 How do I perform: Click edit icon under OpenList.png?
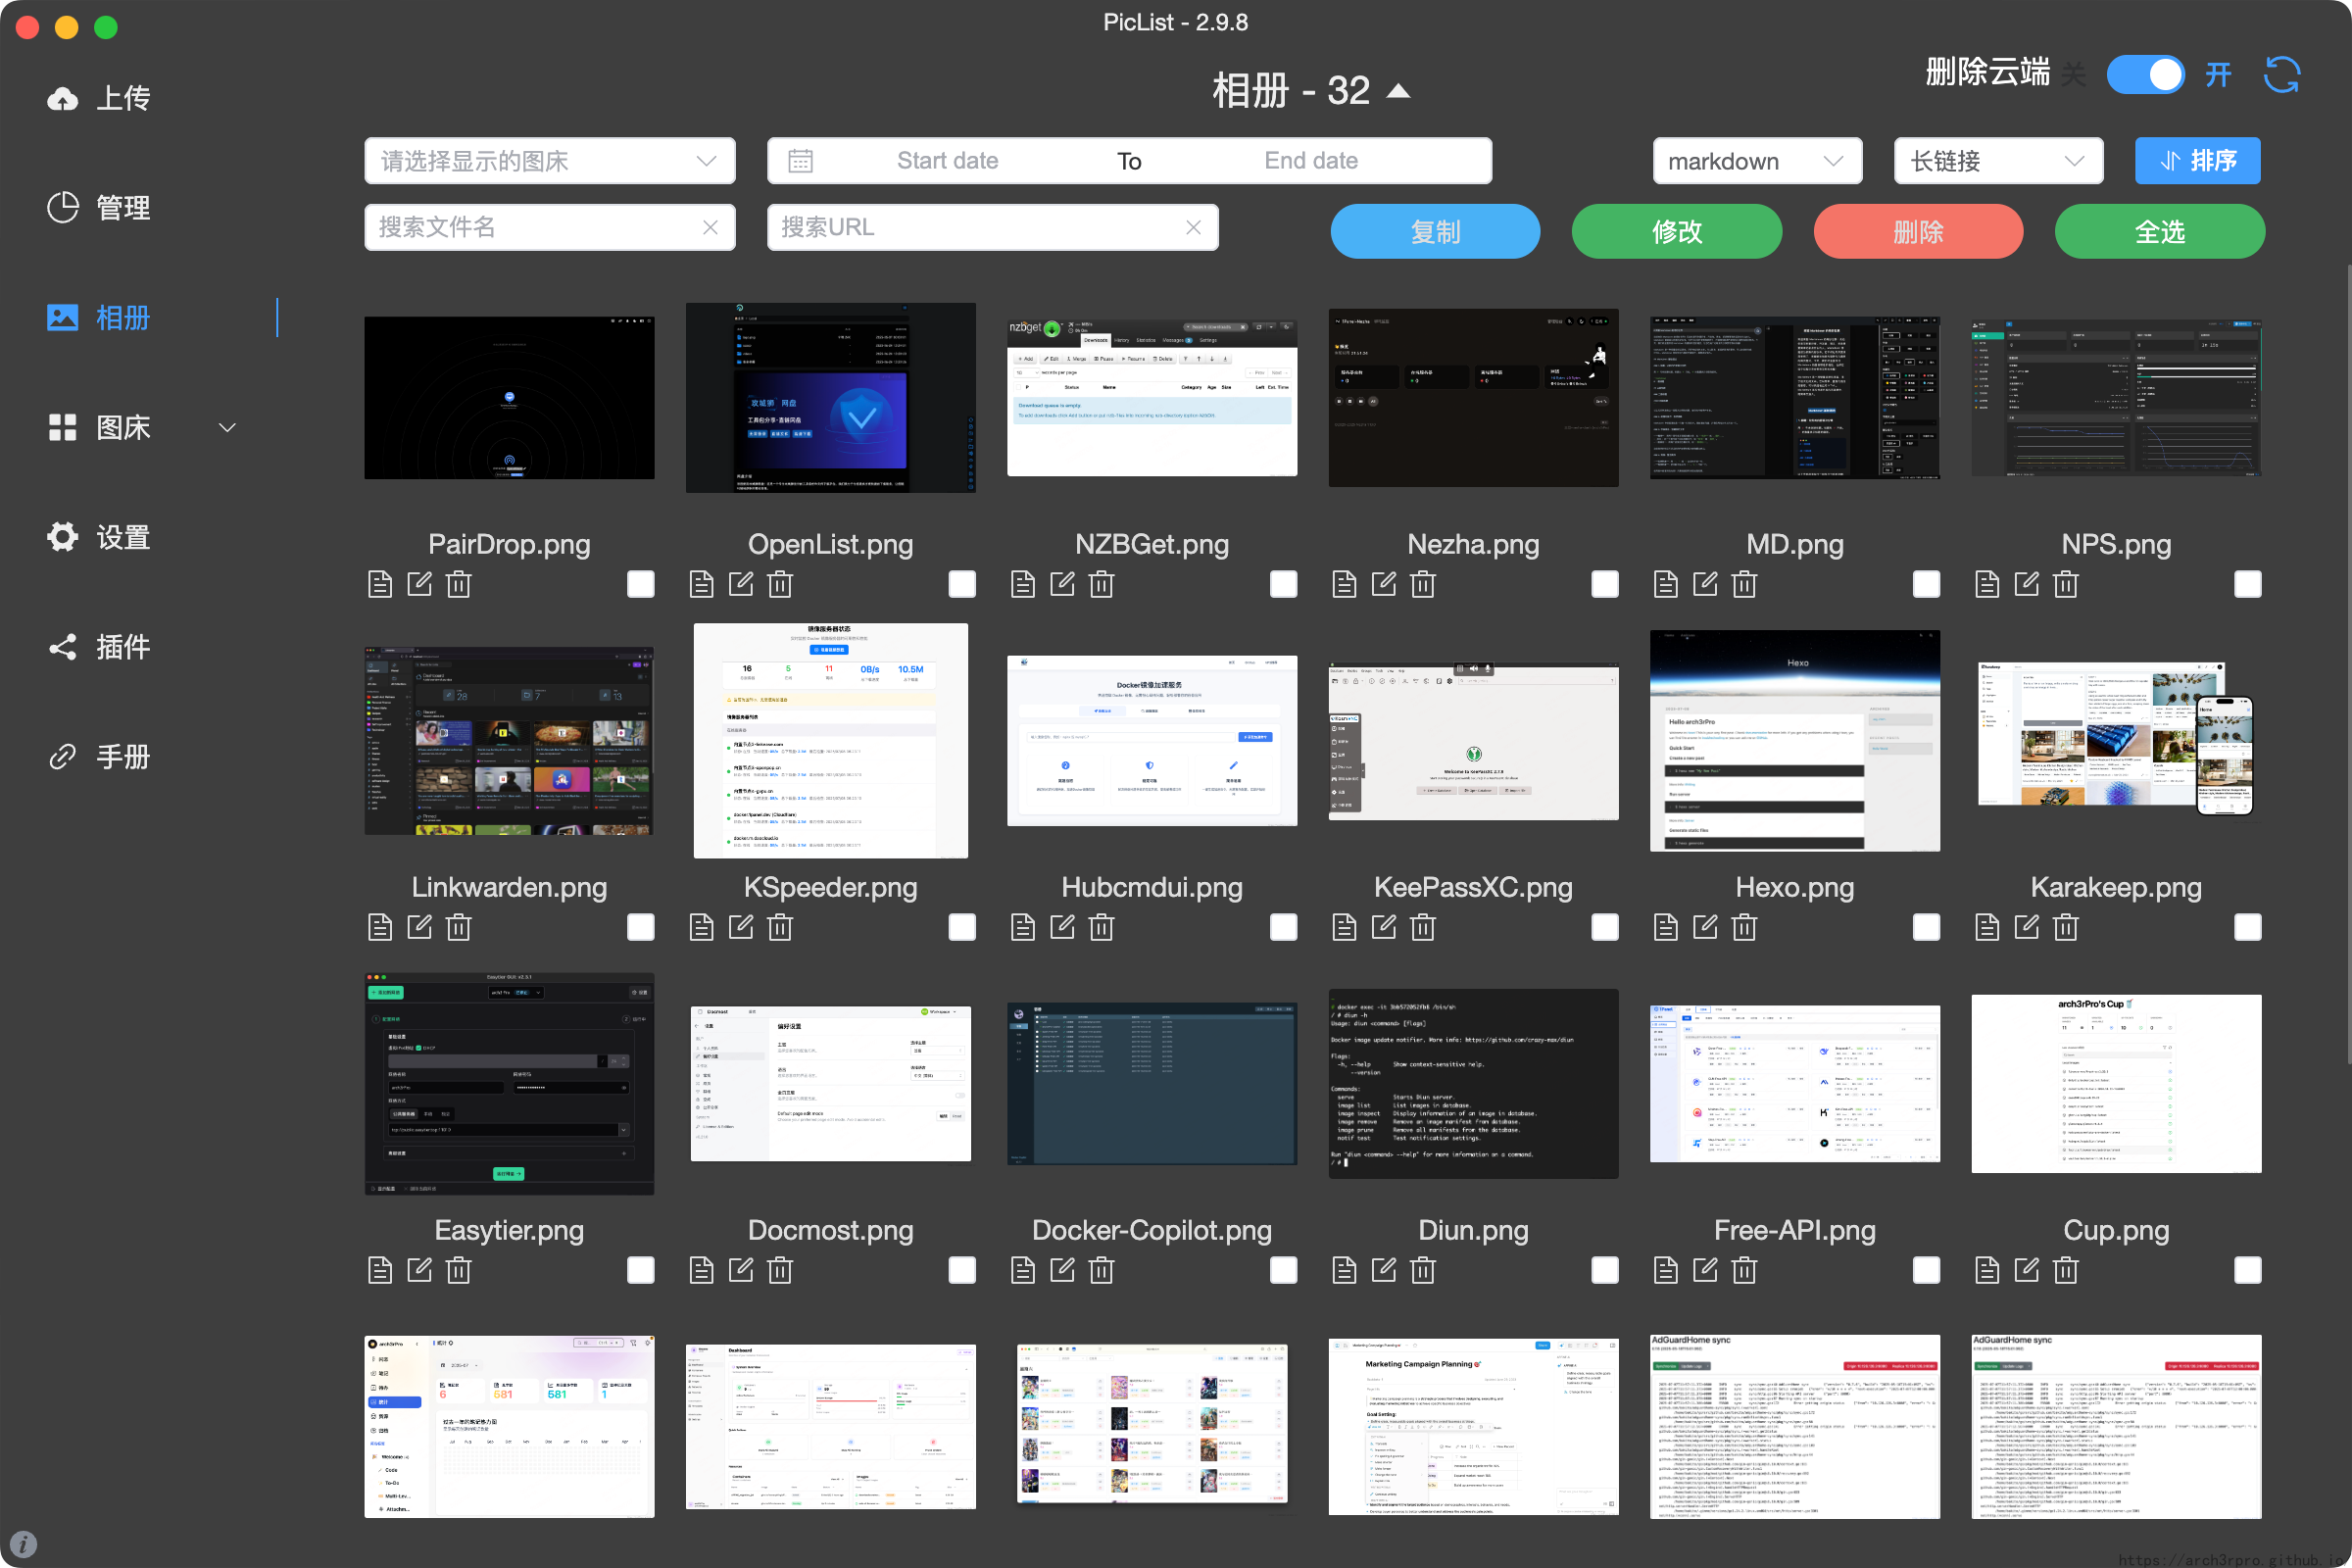tap(741, 584)
